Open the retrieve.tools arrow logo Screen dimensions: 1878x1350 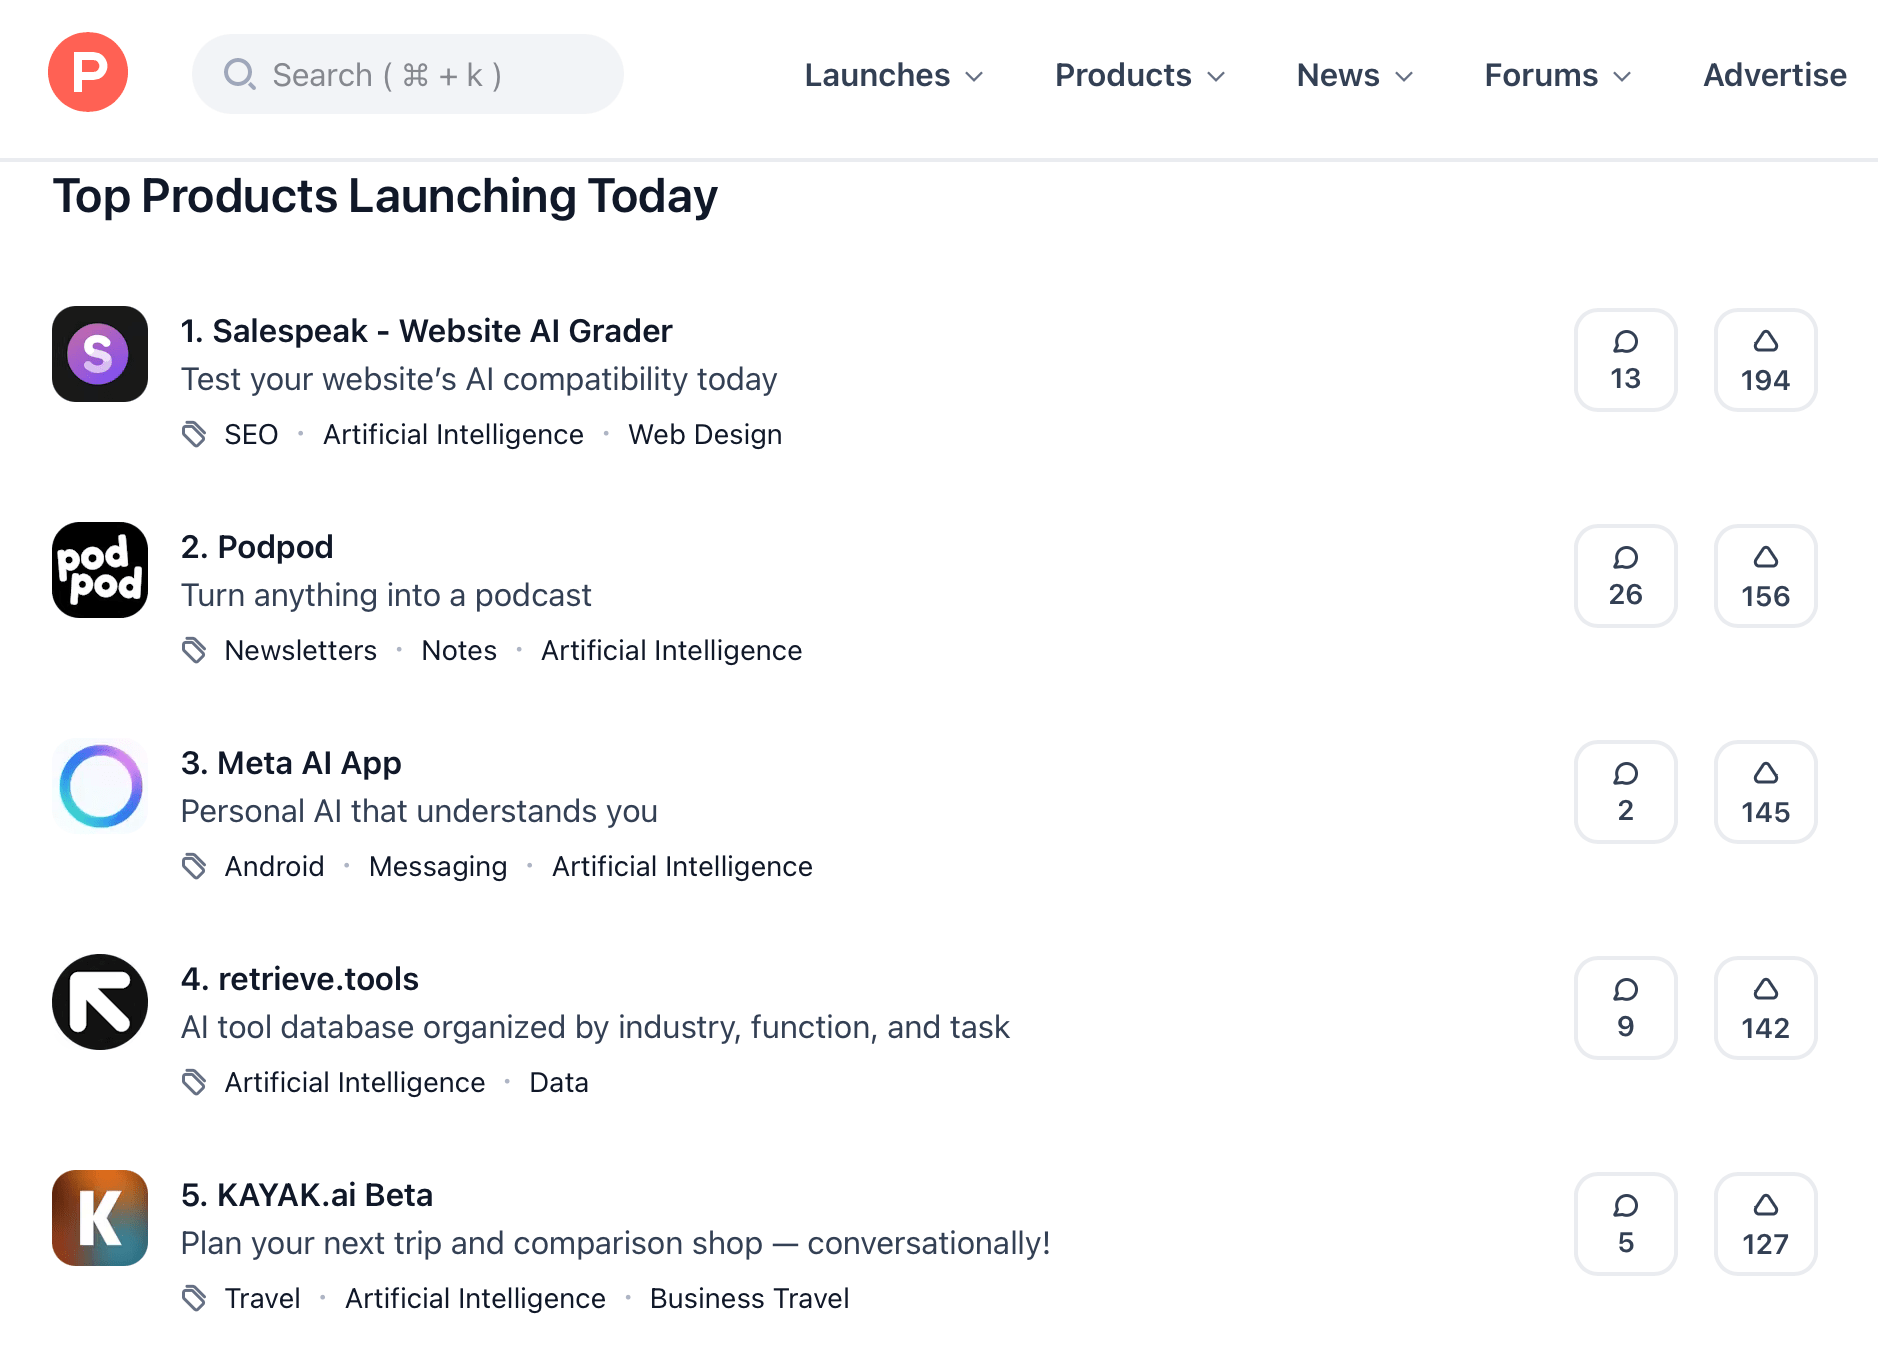[100, 1002]
